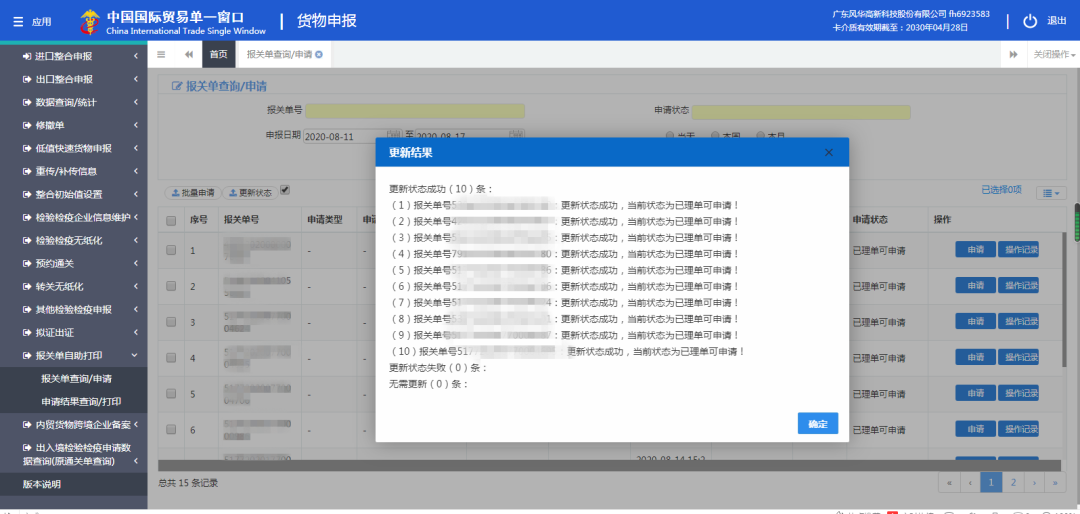Select the 本周 radio button
Image resolution: width=1080 pixels, height=514 pixels.
pos(716,136)
